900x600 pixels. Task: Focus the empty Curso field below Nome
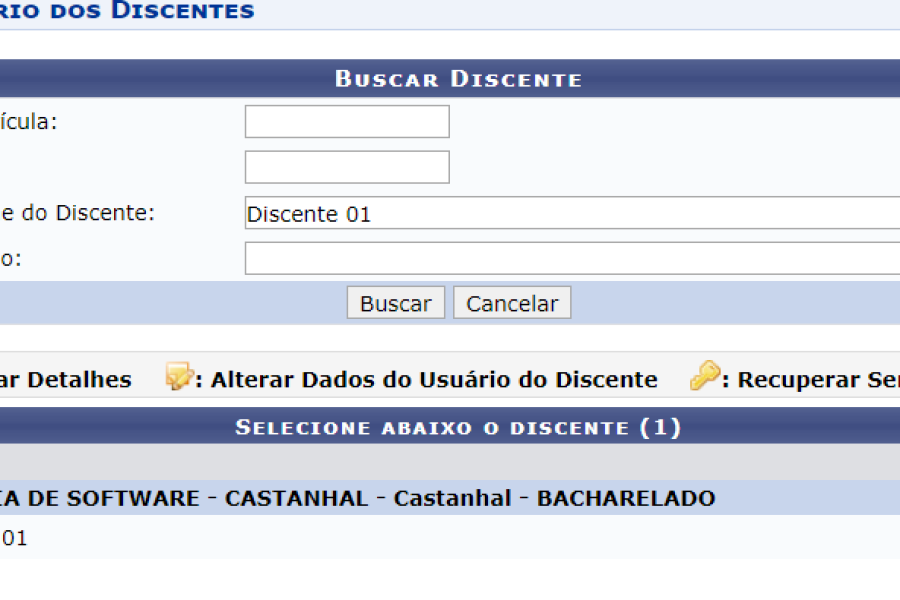tap(572, 258)
